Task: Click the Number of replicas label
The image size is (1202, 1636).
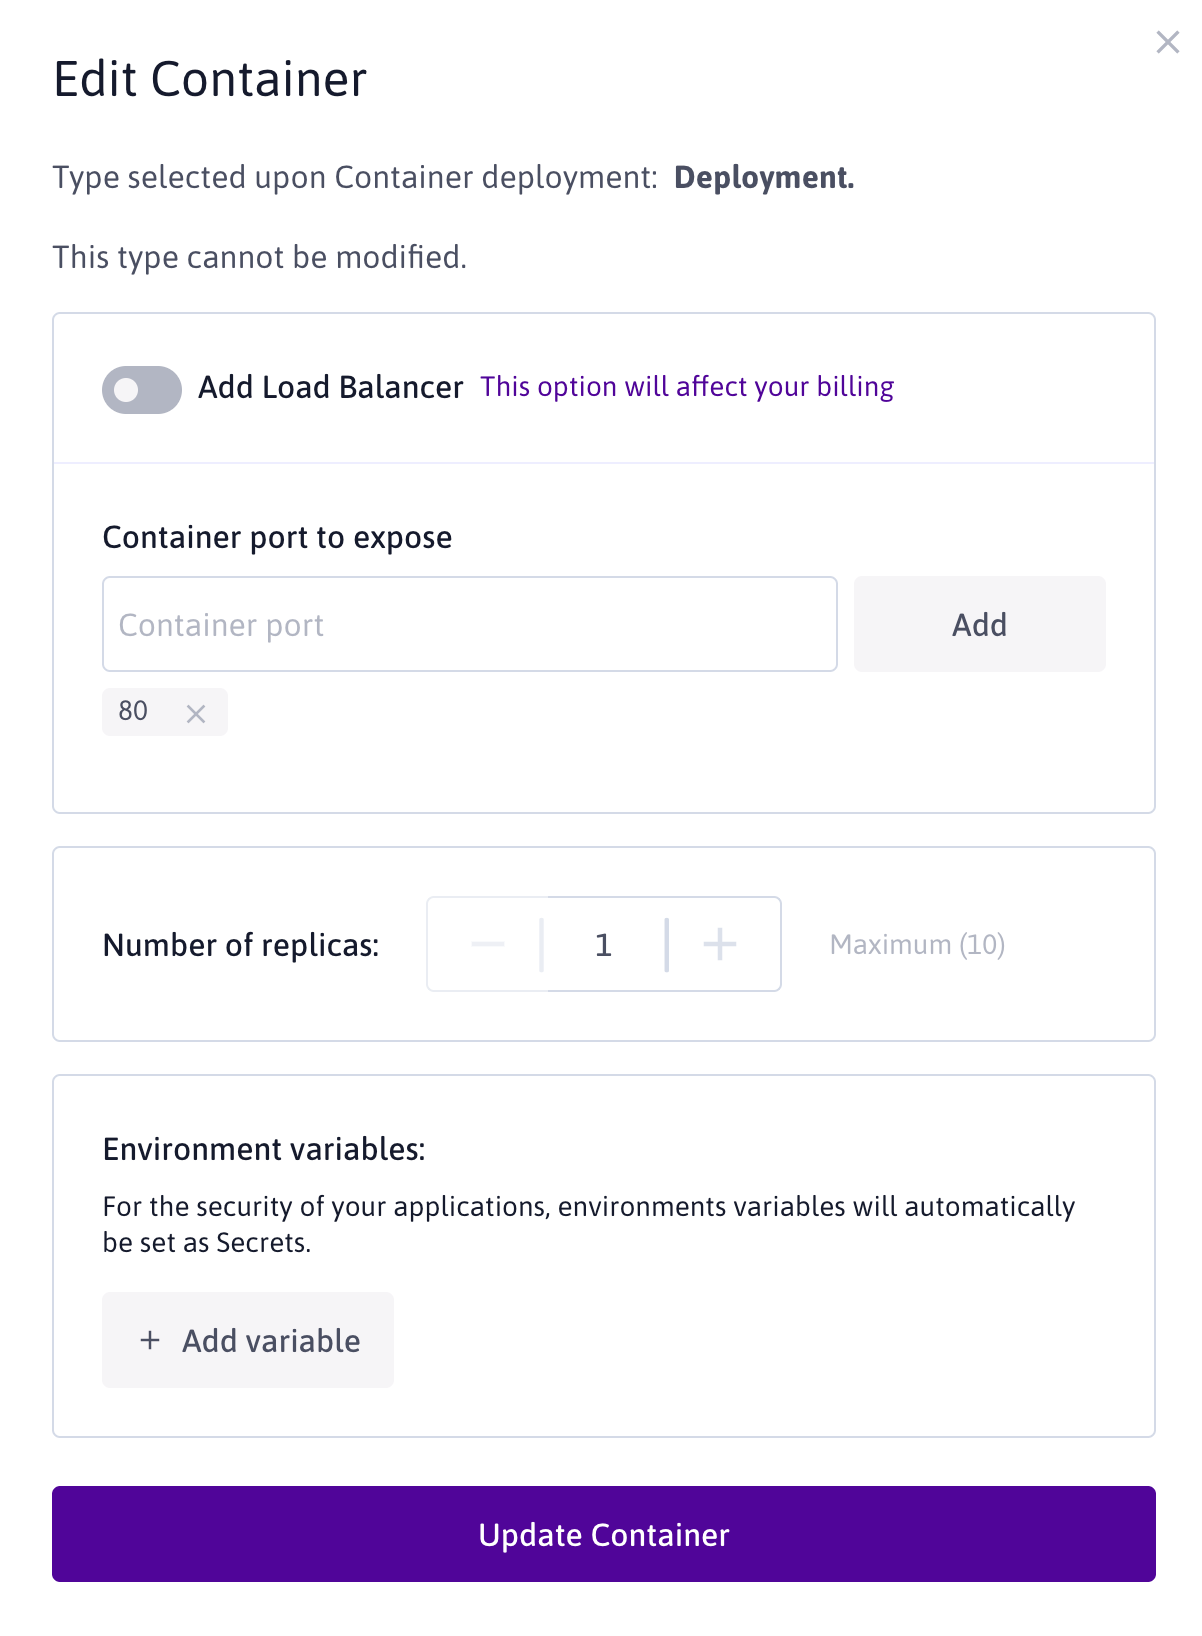Action: 241,945
